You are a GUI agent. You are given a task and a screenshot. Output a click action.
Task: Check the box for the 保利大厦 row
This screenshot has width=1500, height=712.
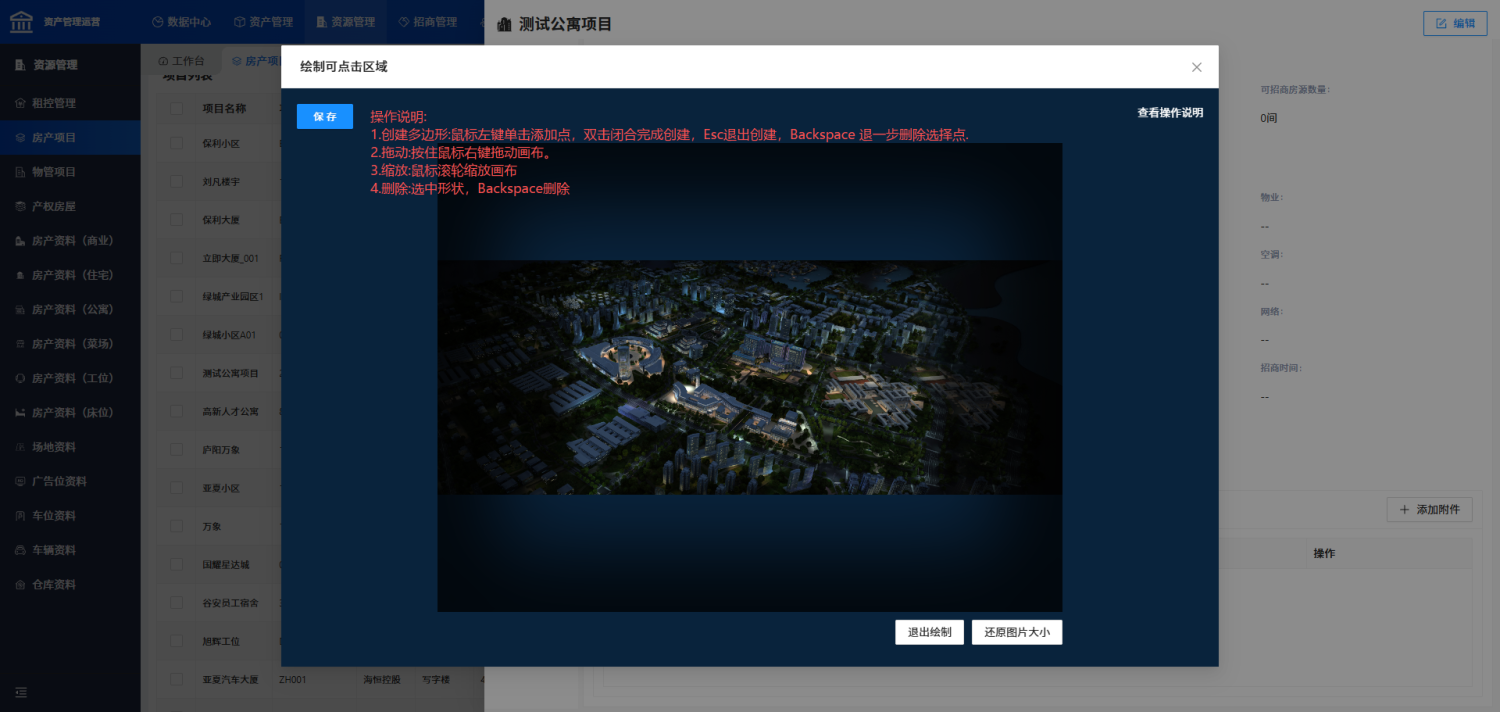coord(176,220)
